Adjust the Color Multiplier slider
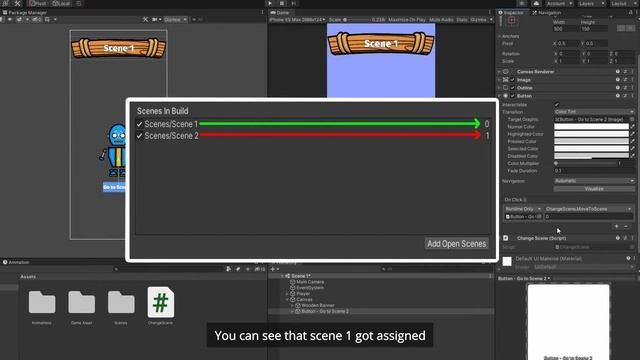Screen dimensions: 640x360 click(585, 163)
